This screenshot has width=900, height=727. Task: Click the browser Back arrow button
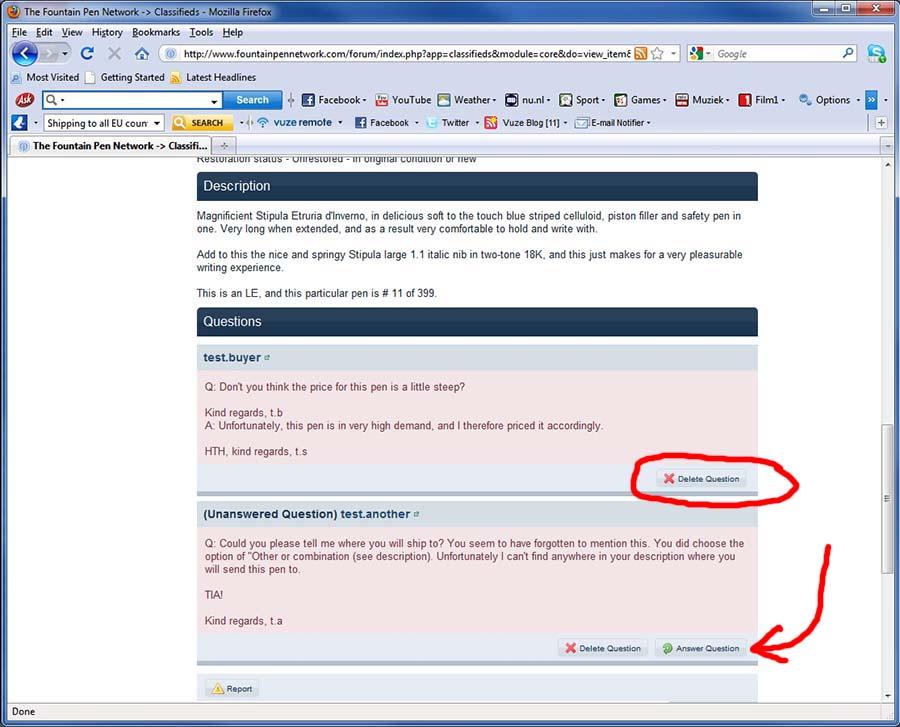25,54
